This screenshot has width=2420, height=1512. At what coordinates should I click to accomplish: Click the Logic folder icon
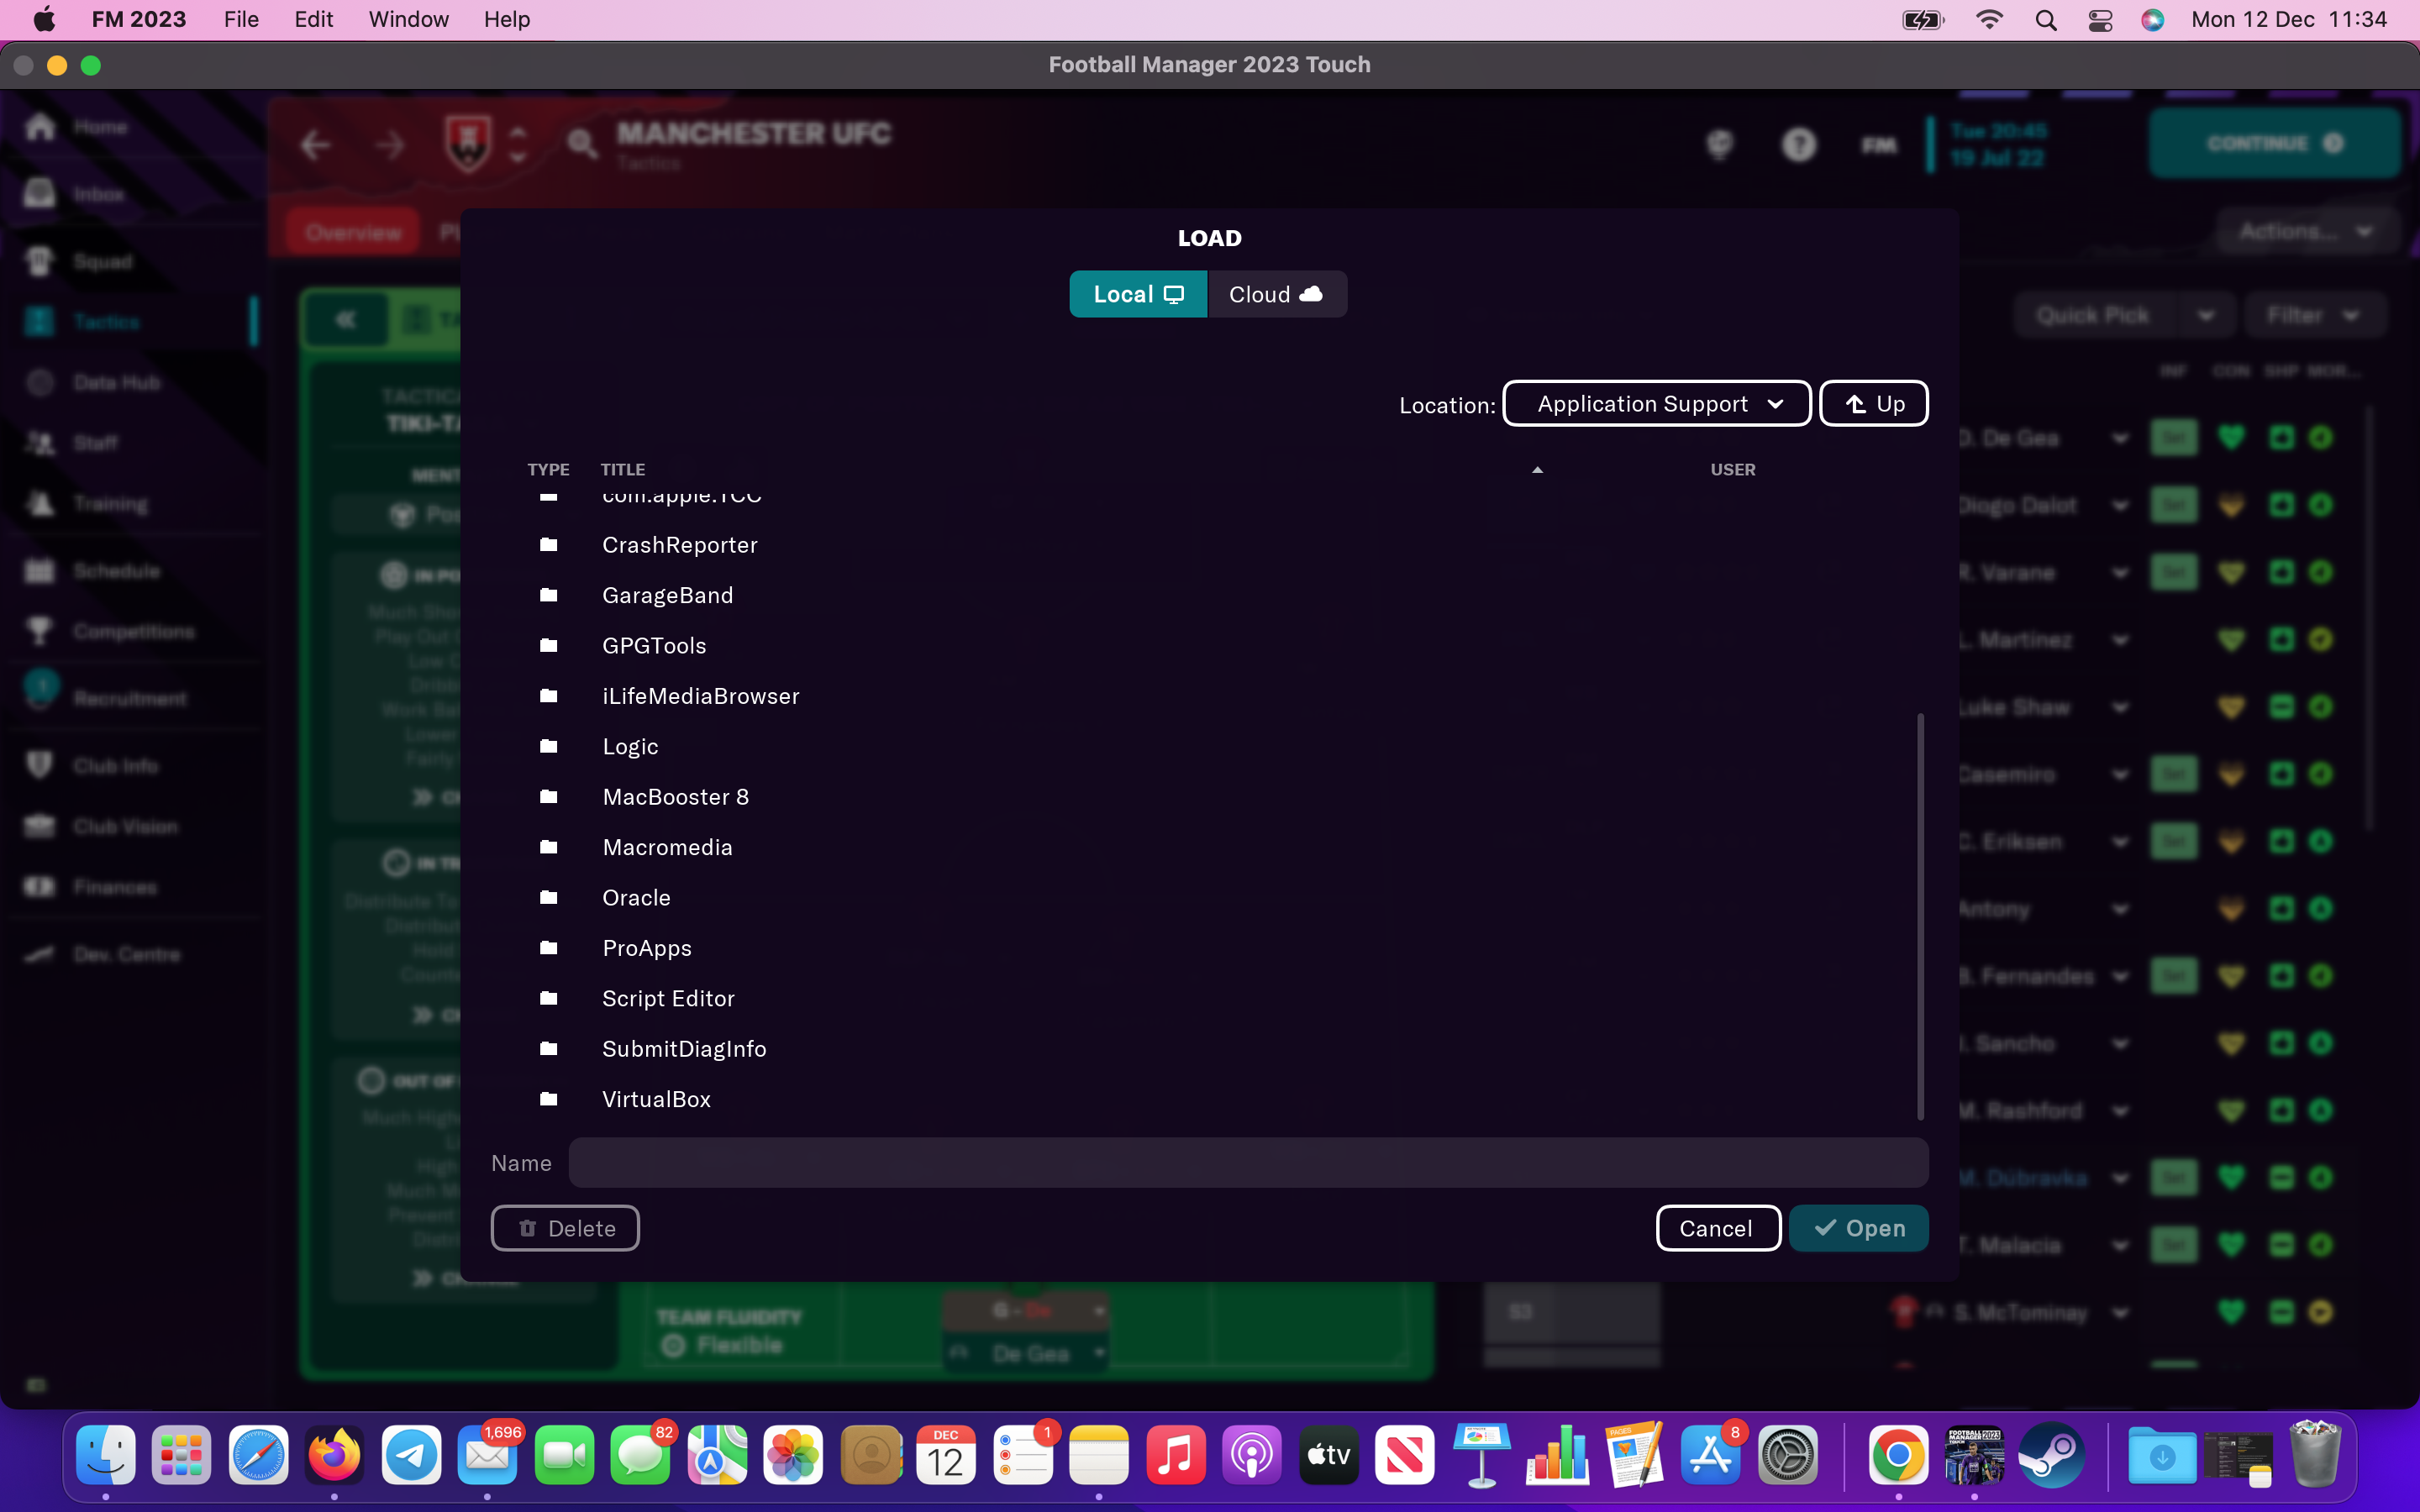[548, 746]
